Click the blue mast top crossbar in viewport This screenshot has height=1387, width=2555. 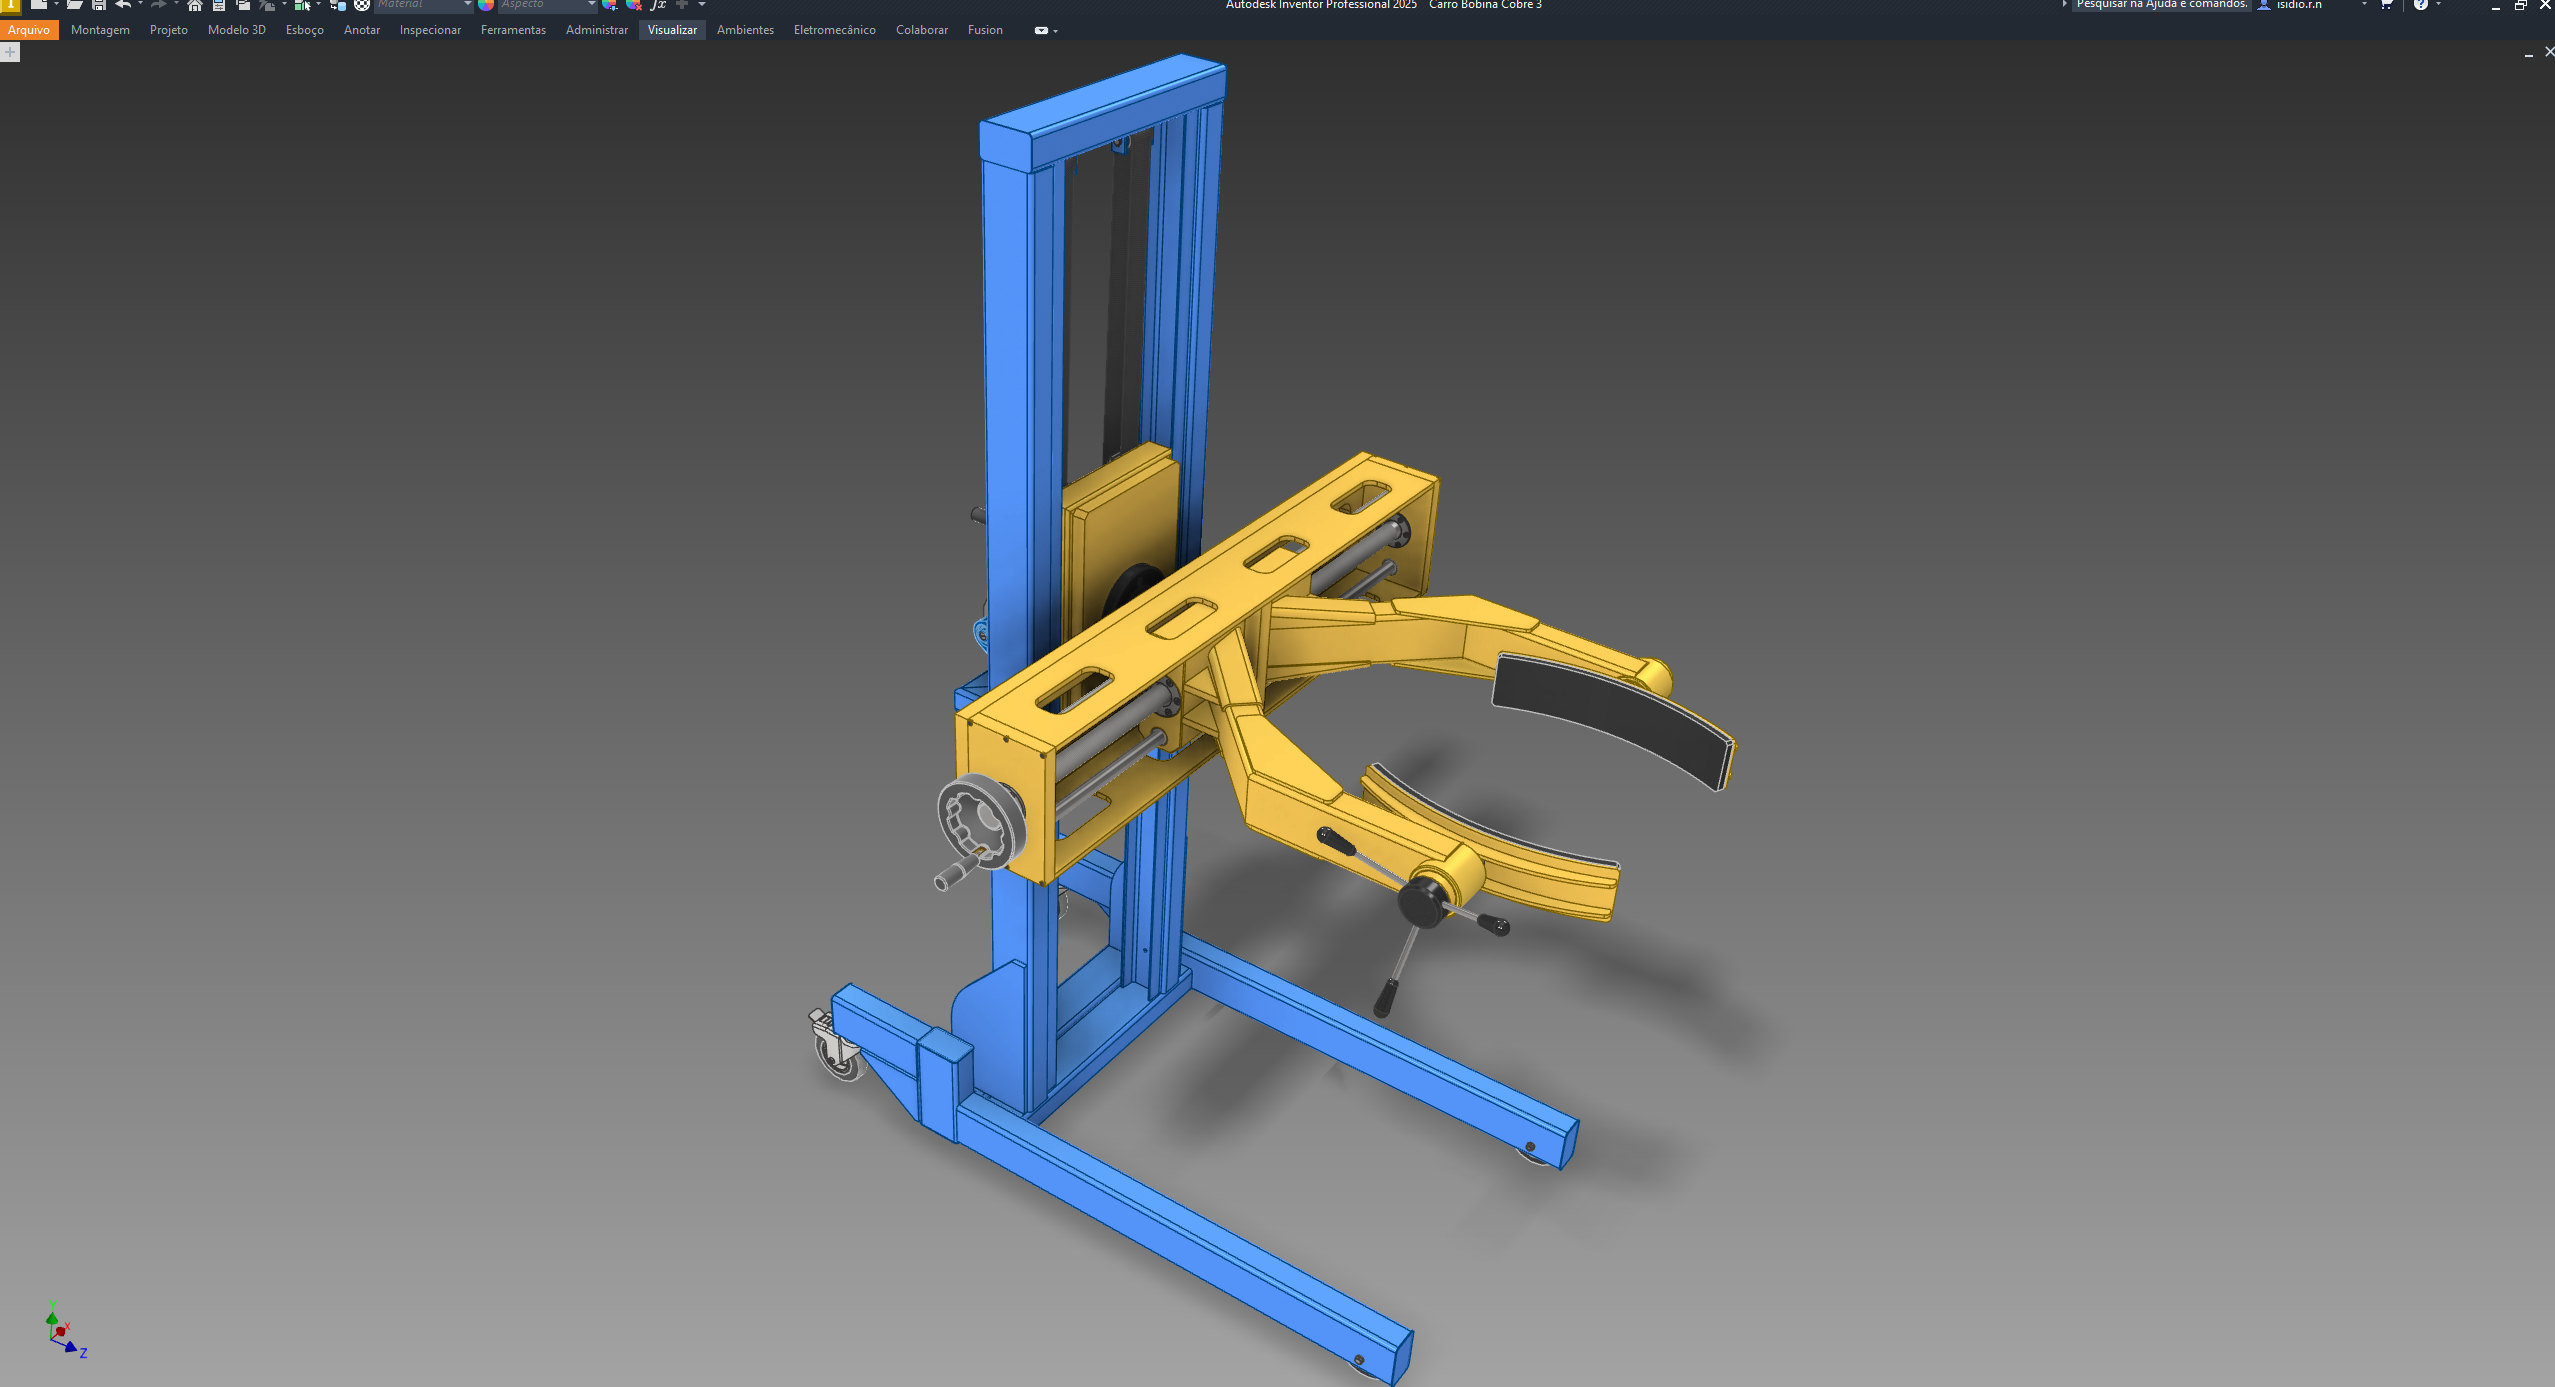[1103, 112]
